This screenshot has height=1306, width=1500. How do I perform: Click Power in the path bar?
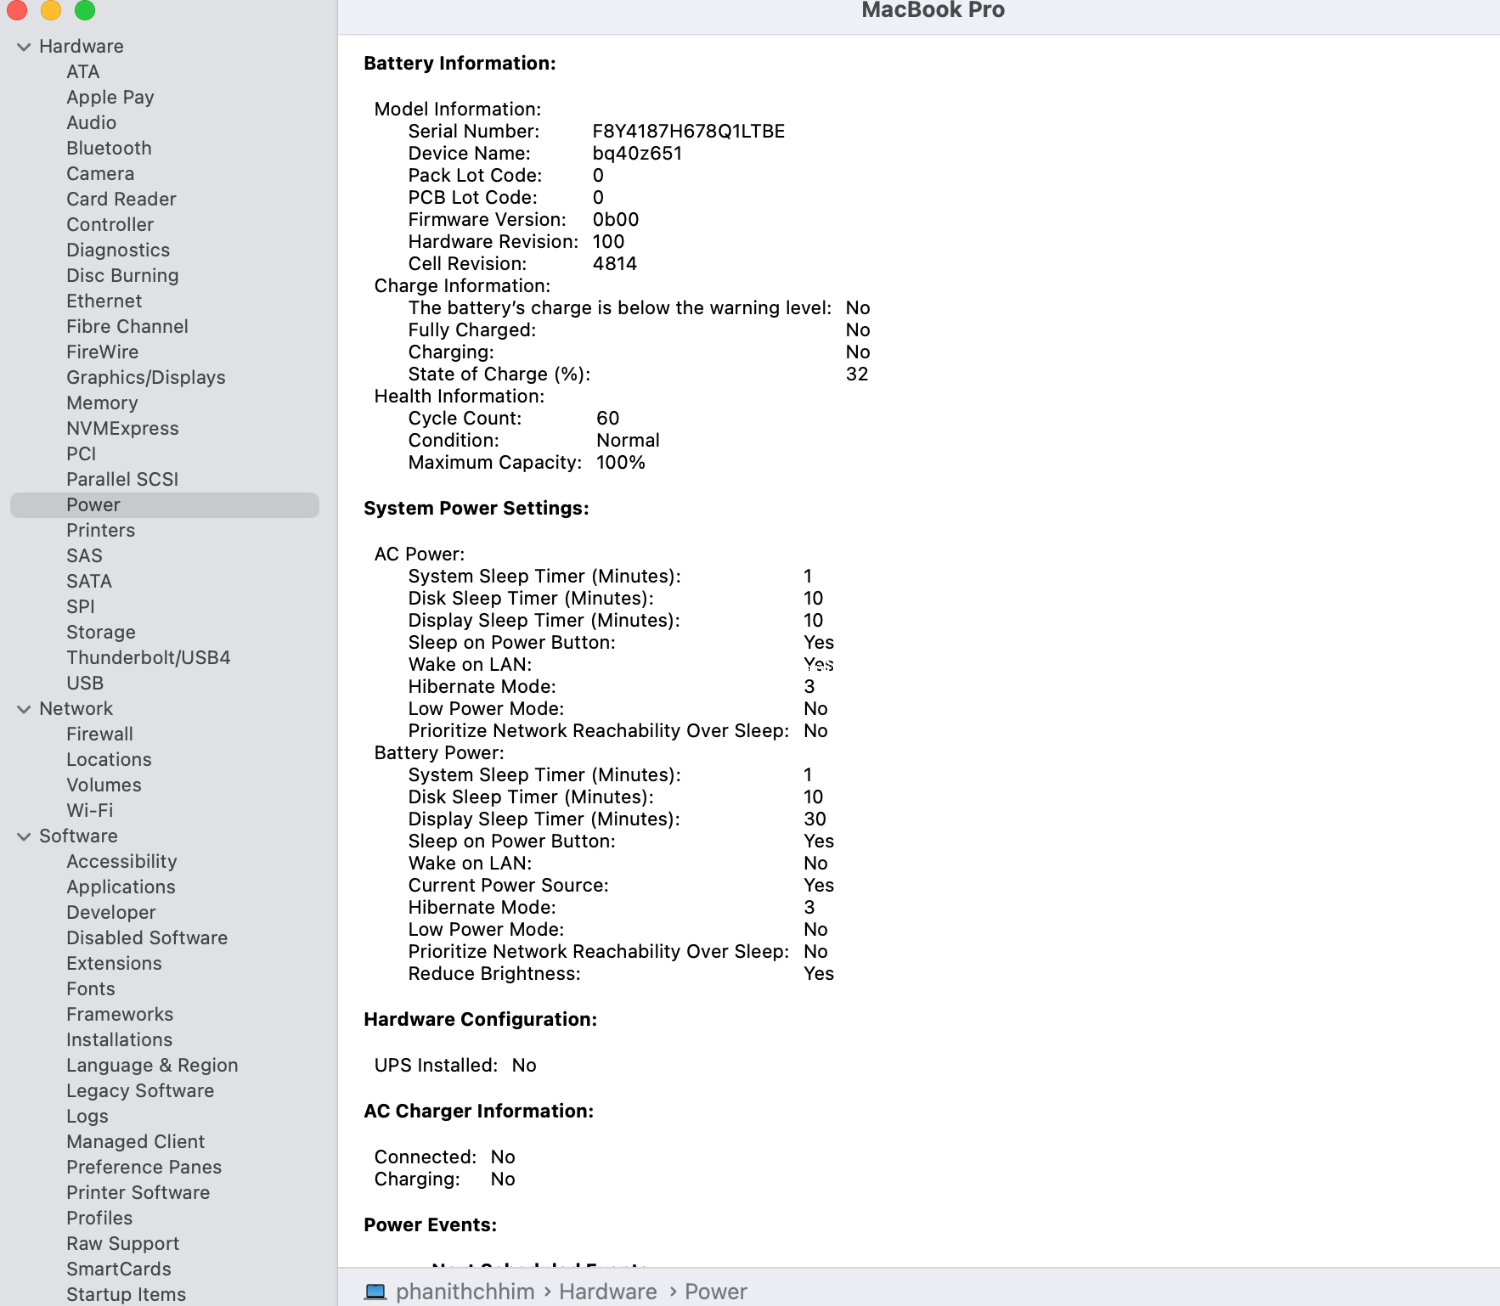[716, 1292]
